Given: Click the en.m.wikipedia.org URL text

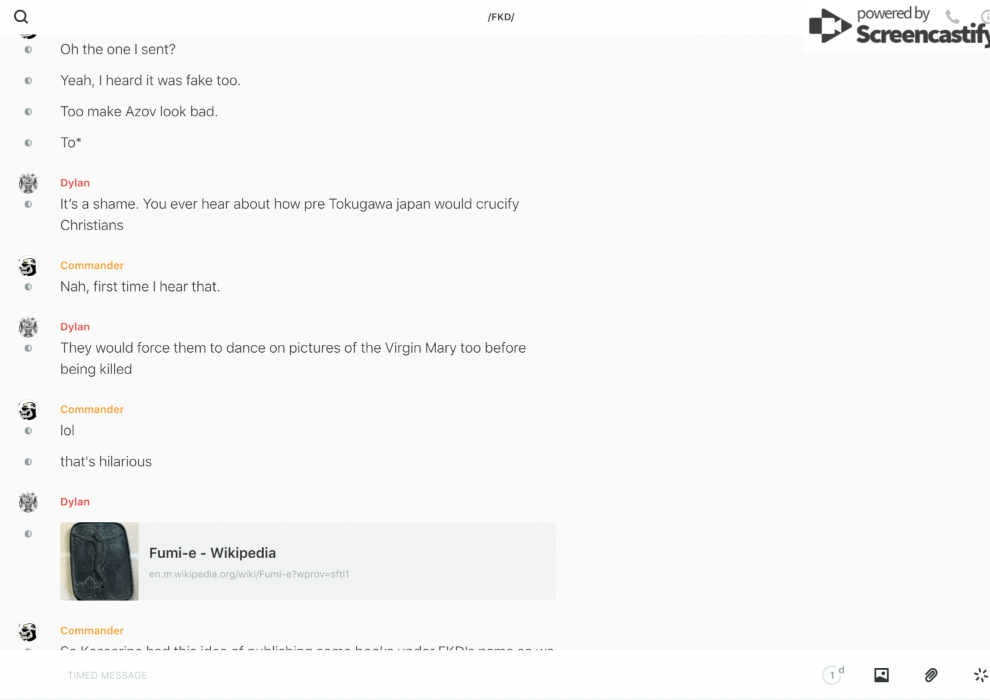Looking at the screenshot, I should [x=249, y=574].
